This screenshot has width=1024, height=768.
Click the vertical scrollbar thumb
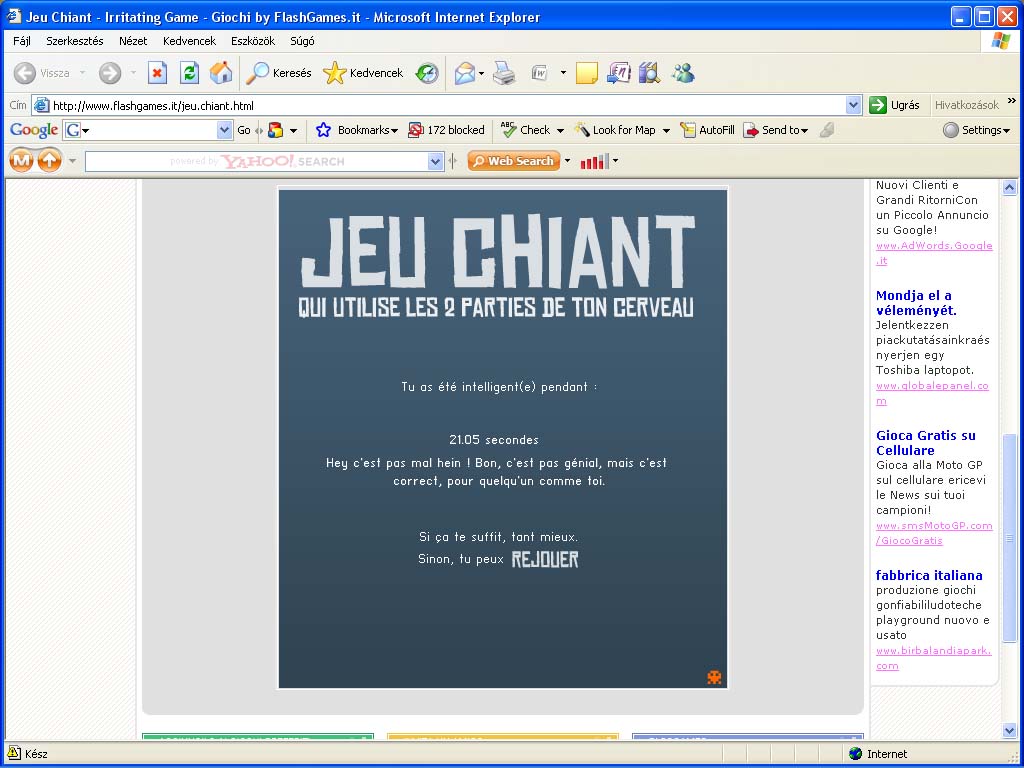(x=1009, y=537)
